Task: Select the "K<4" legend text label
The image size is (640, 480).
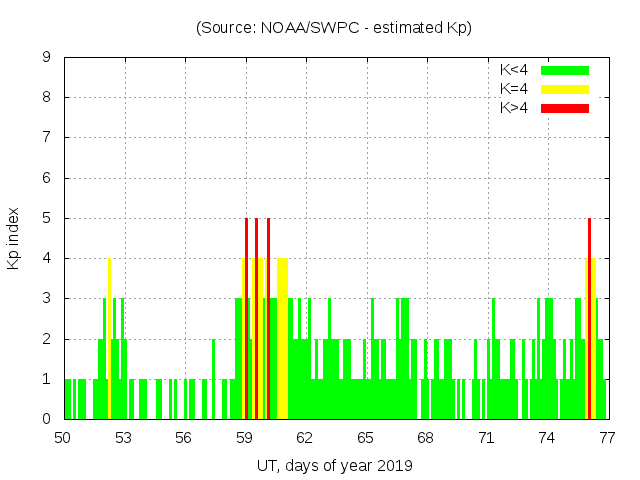Action: 515,70
